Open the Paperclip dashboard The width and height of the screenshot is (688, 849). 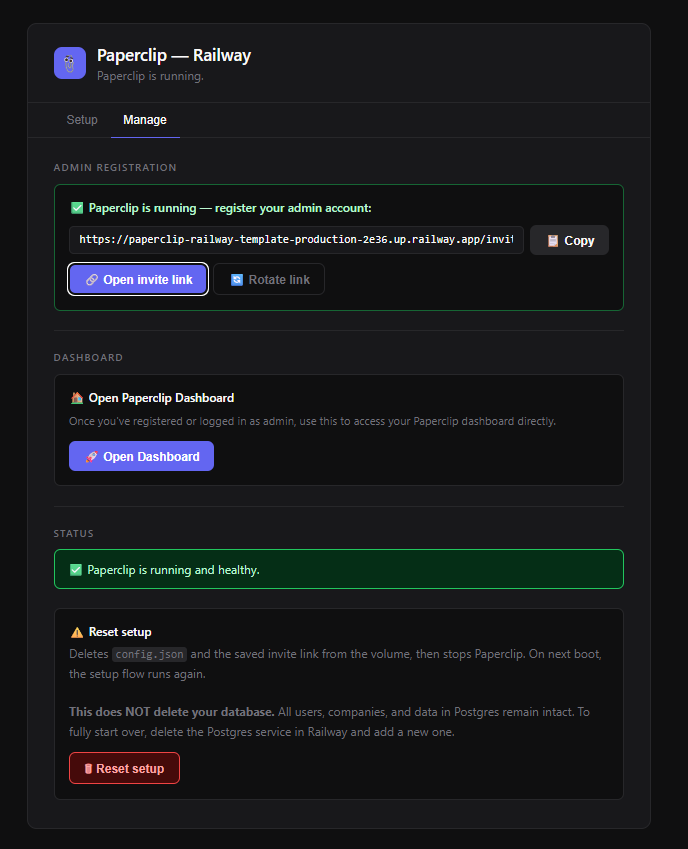pyautogui.click(x=141, y=456)
